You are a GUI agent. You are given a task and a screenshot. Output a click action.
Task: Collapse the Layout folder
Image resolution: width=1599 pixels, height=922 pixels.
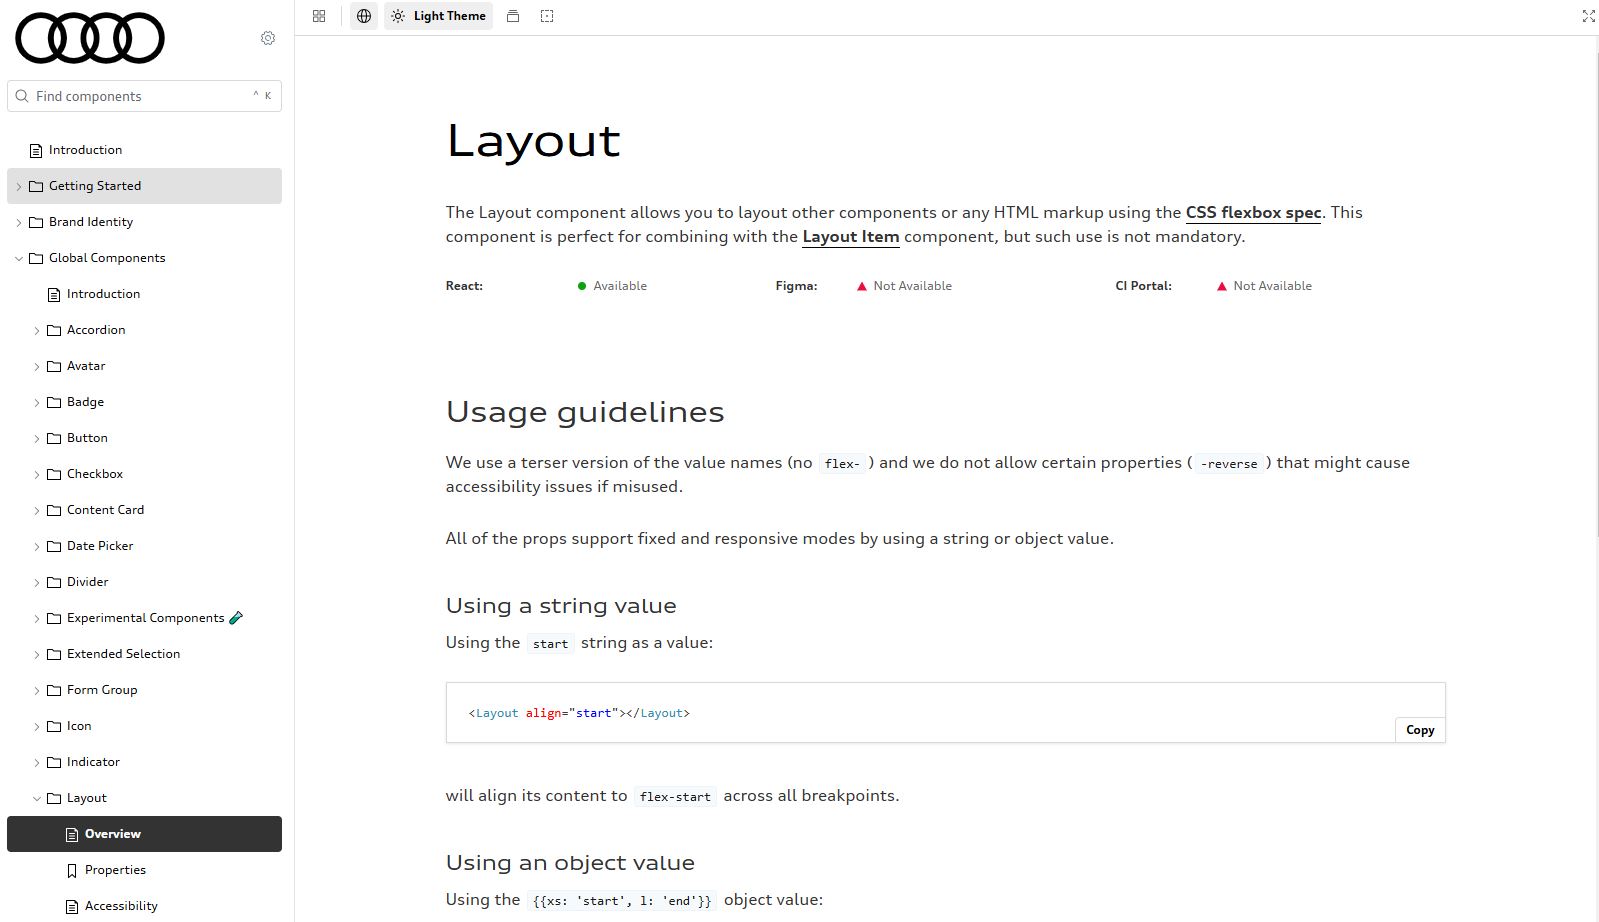coord(86,798)
